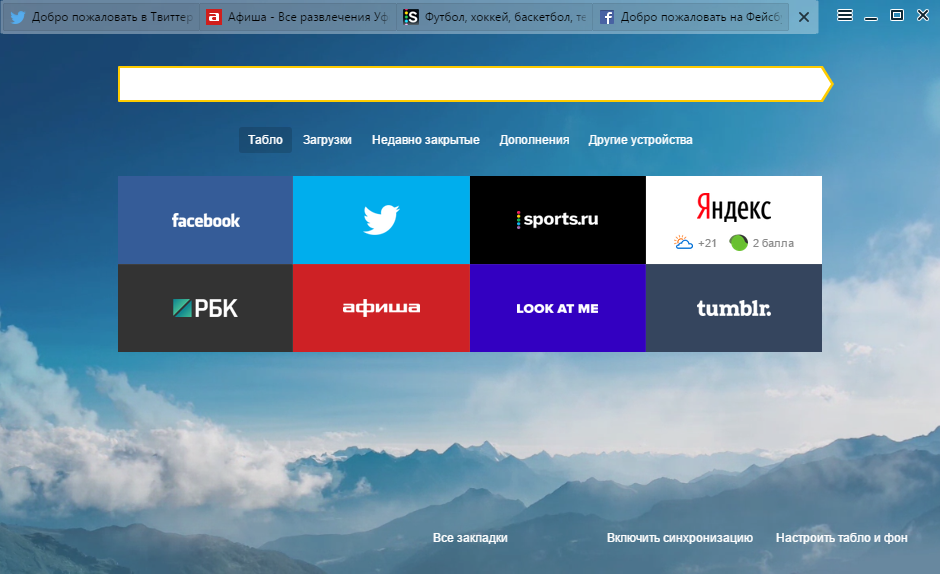Open the Яндекс tile
Image resolution: width=940 pixels, height=574 pixels.
[x=734, y=220]
